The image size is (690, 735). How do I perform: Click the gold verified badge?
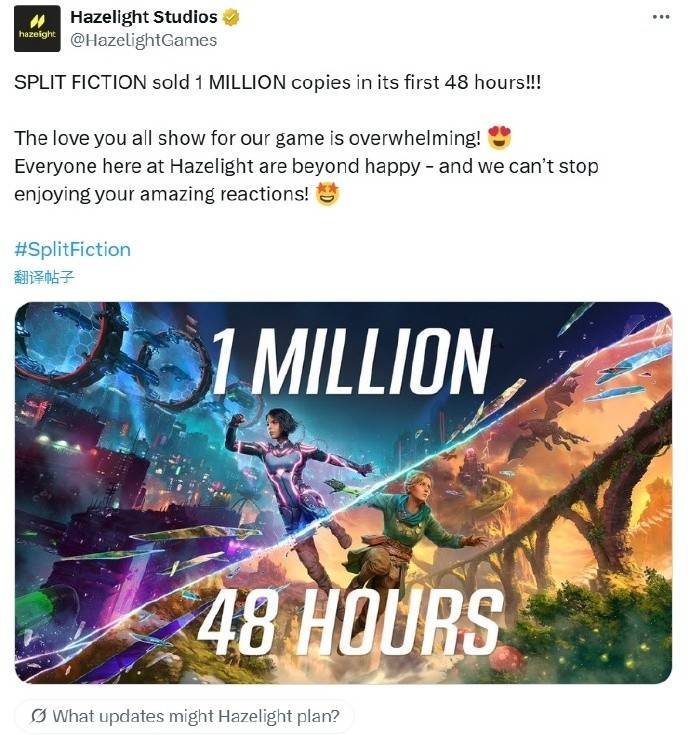point(230,17)
